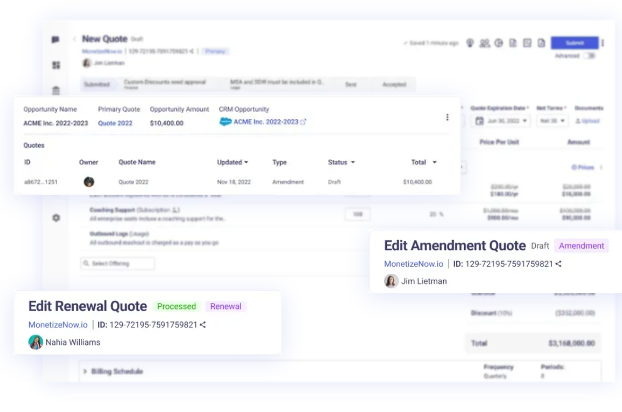This screenshot has width=622, height=412.
Task: Click the green Processed status badge
Action: coord(177,307)
